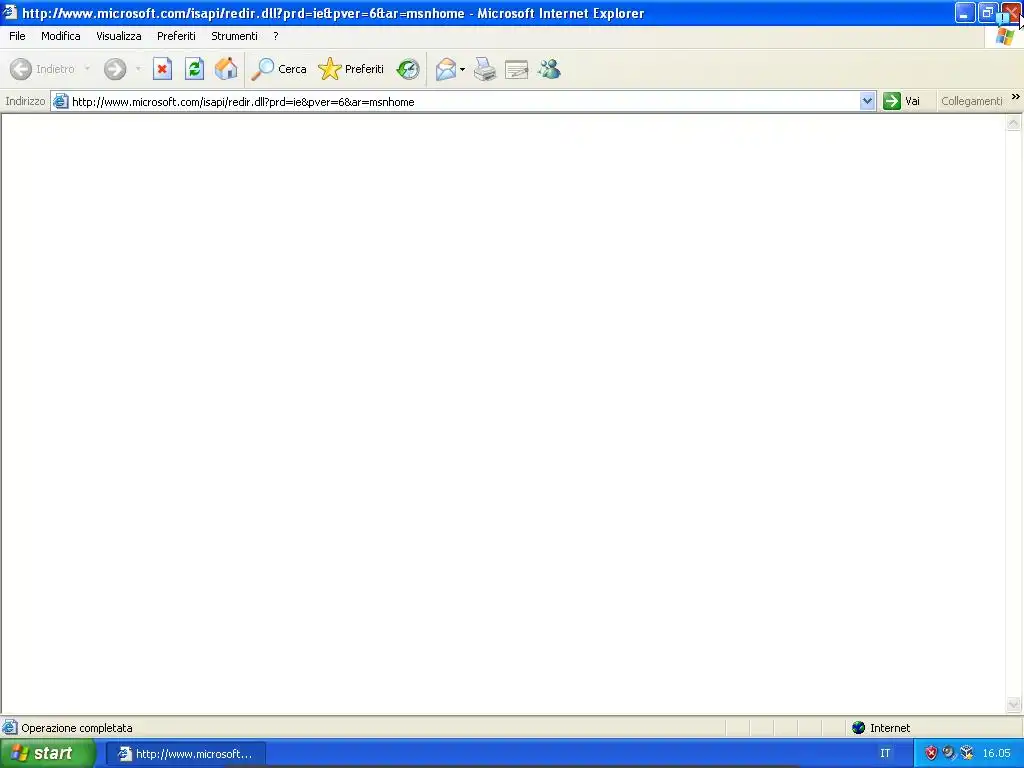Click the forward arrow navigation button

(x=115, y=69)
